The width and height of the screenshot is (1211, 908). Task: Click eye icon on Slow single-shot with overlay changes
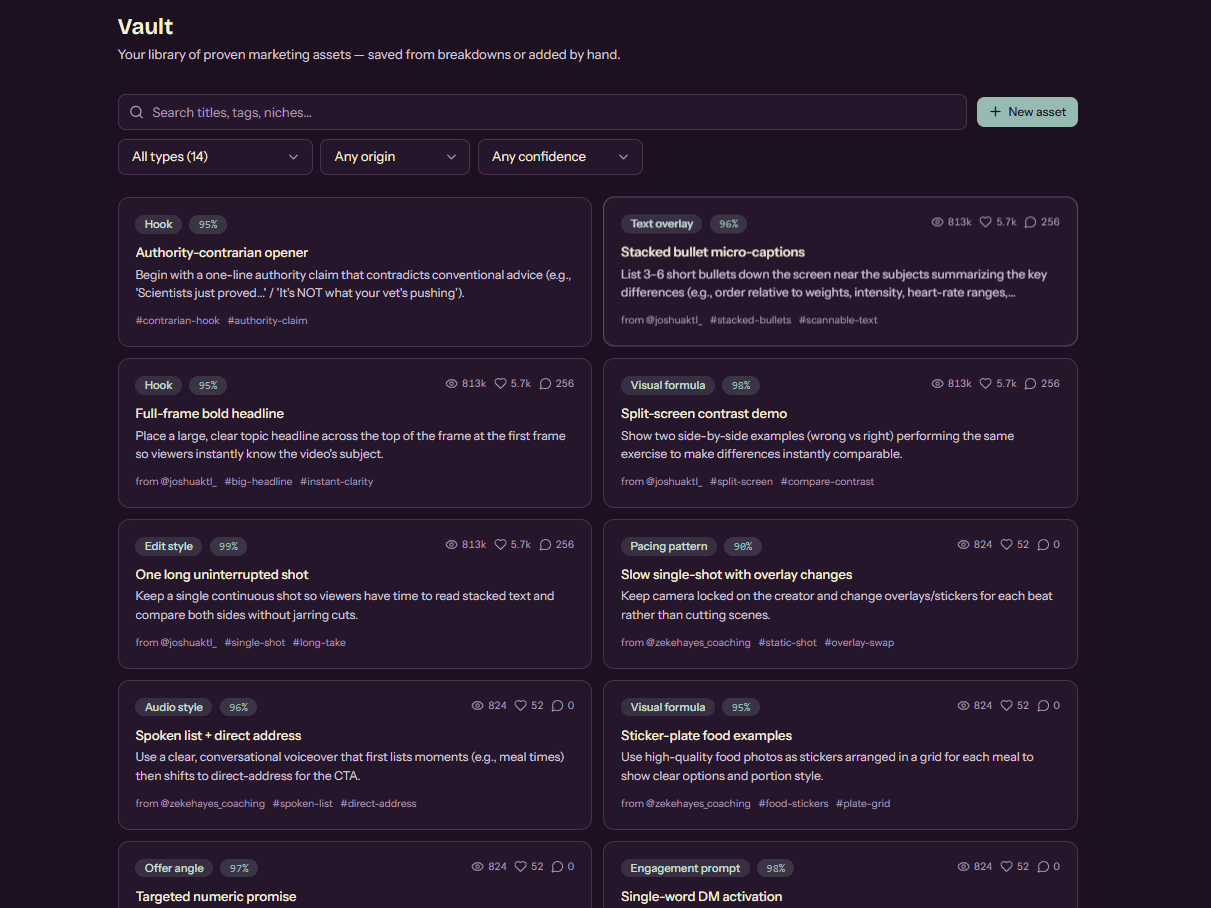[963, 545]
